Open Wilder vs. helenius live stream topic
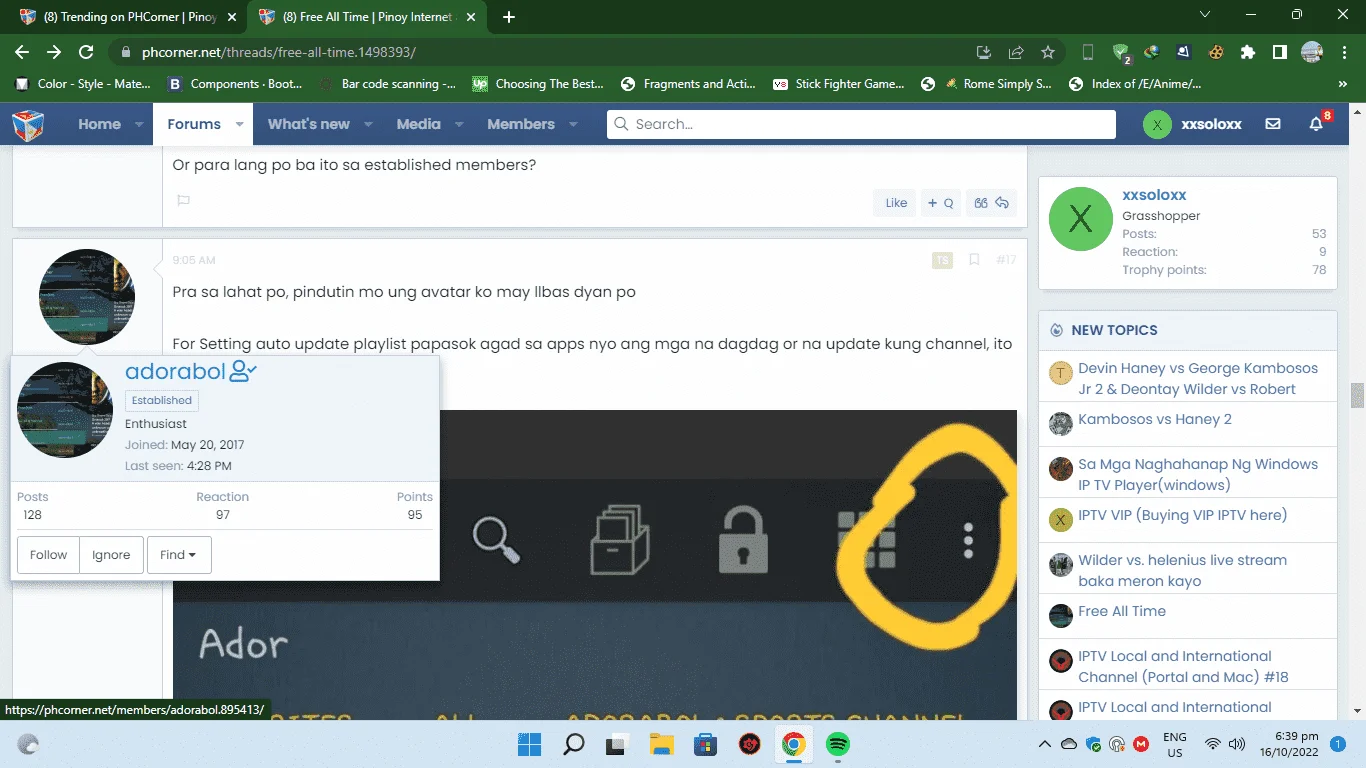The image size is (1366, 768). pos(1182,570)
